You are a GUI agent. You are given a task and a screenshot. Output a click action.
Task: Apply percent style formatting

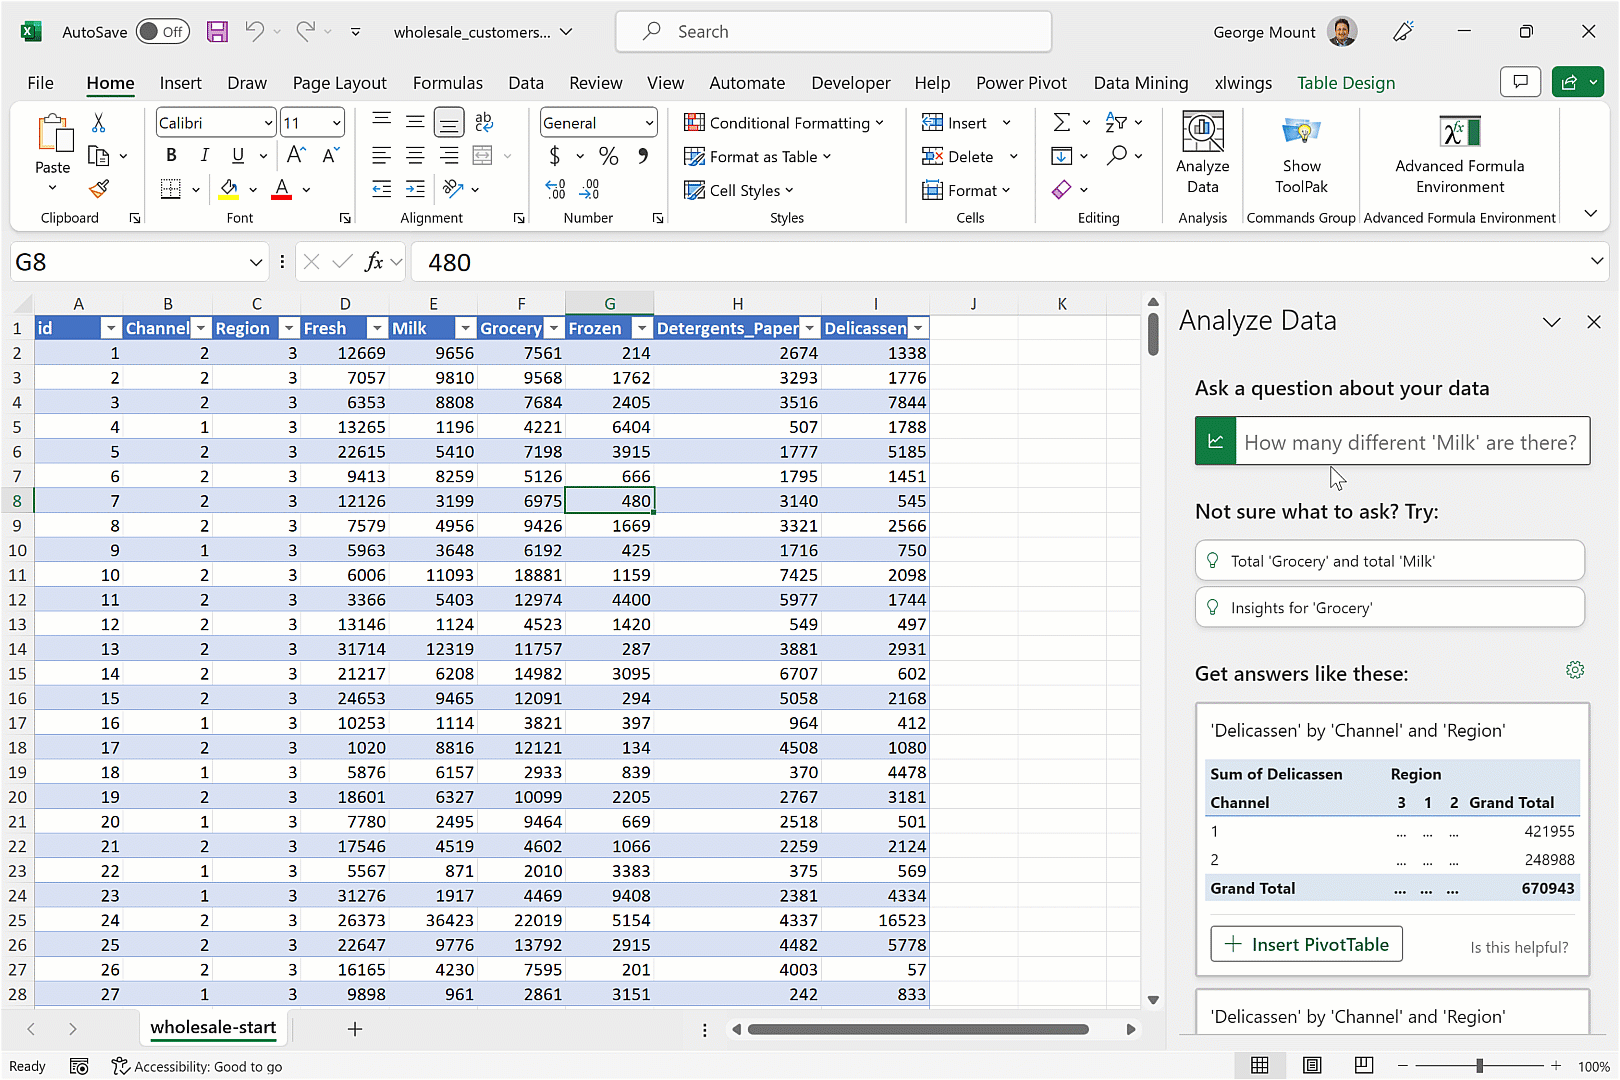(x=608, y=156)
